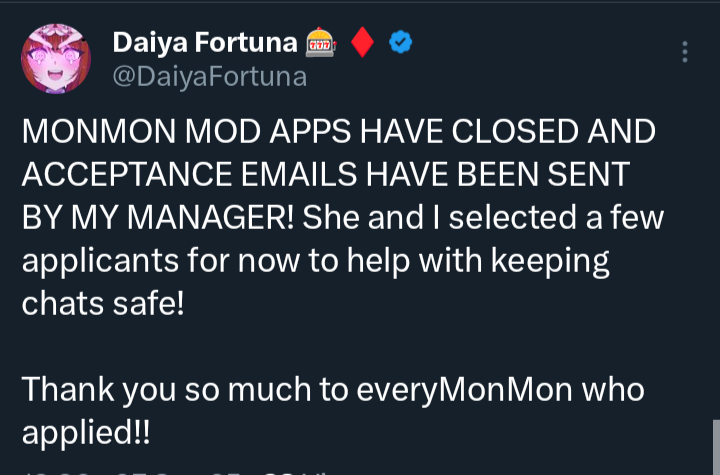Click the Daiya Fortuna display name

(x=205, y=43)
